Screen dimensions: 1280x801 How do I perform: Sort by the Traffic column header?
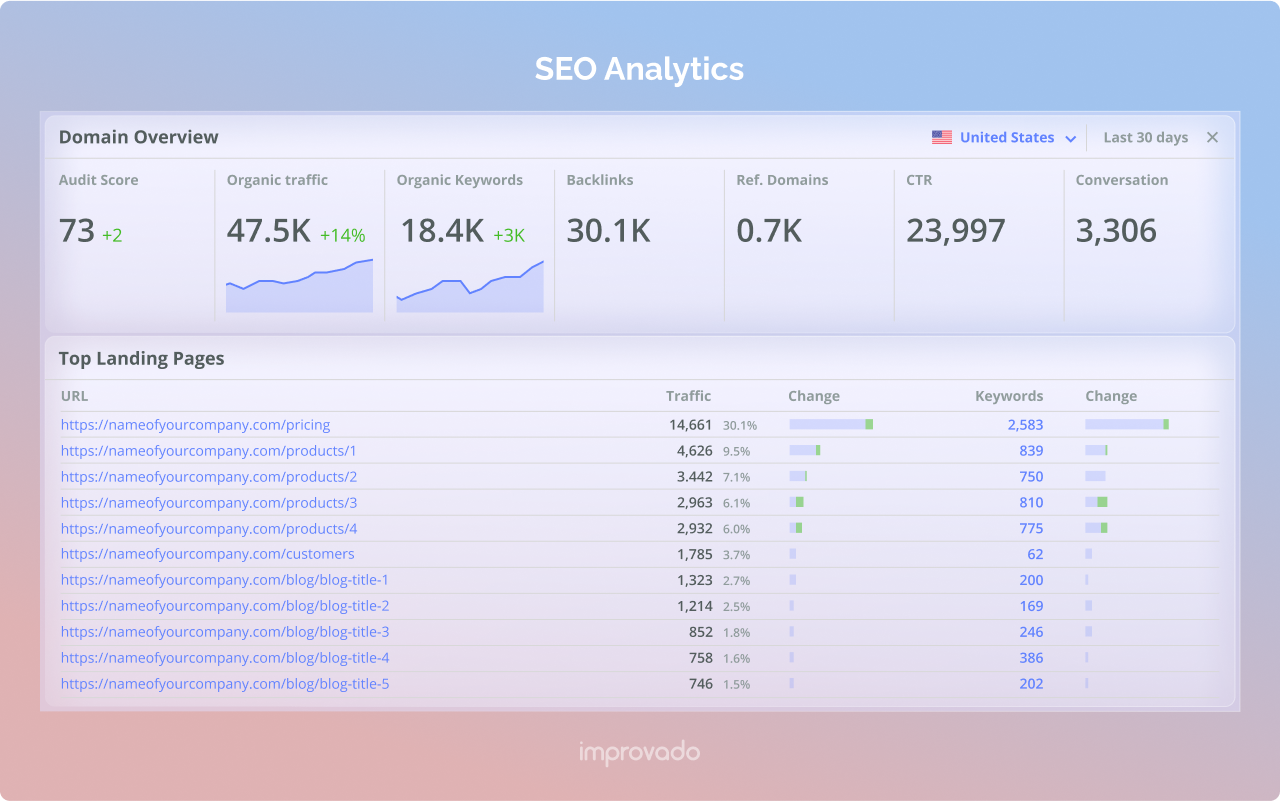tap(688, 396)
